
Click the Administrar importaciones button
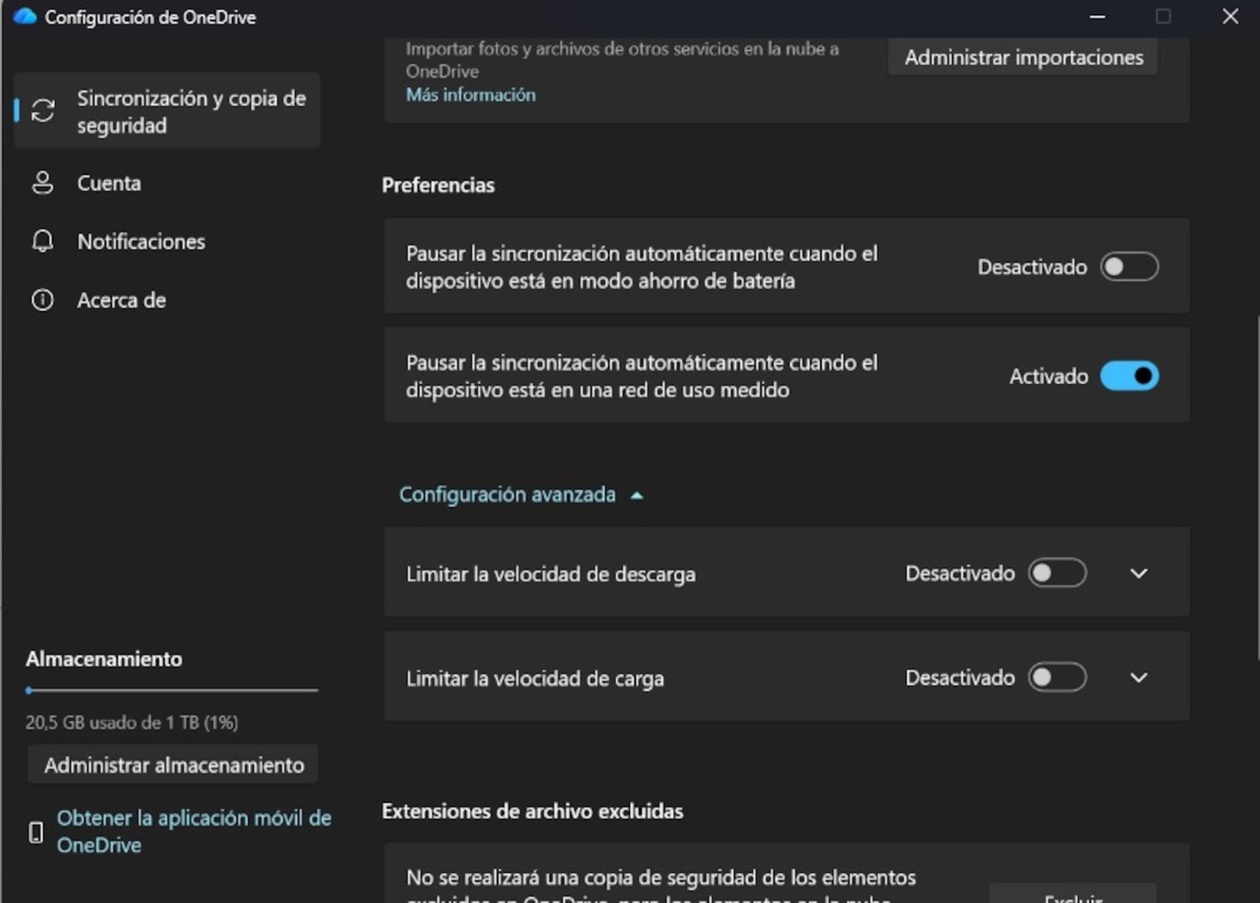coord(1022,57)
